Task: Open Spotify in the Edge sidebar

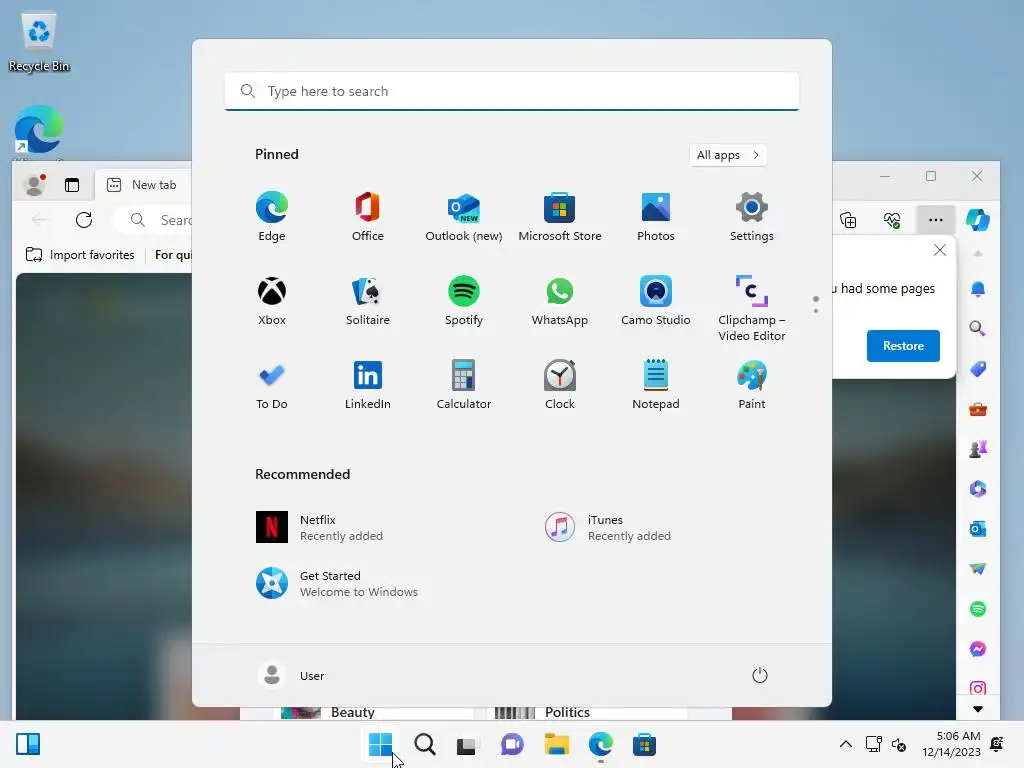Action: pos(978,609)
